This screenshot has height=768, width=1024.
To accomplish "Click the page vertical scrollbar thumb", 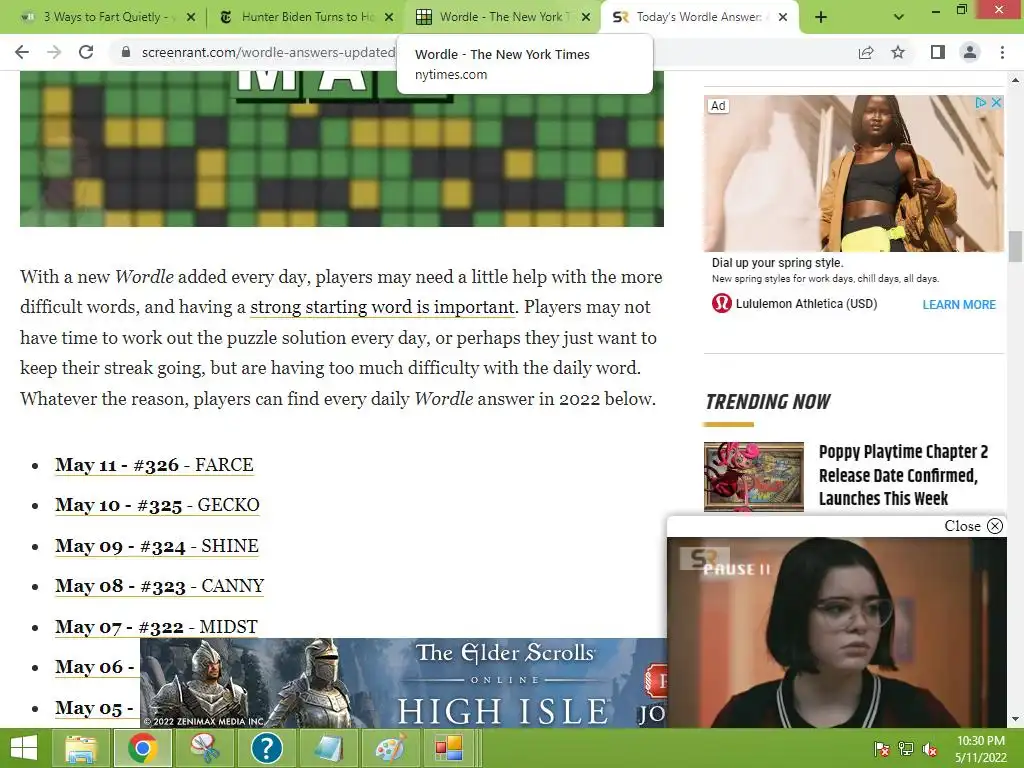I will pyautogui.click(x=1015, y=246).
